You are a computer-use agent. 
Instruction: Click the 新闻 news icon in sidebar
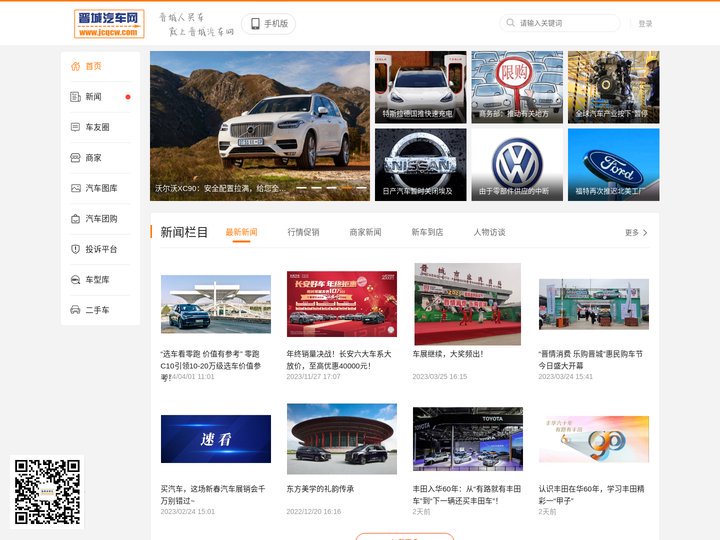(75, 97)
